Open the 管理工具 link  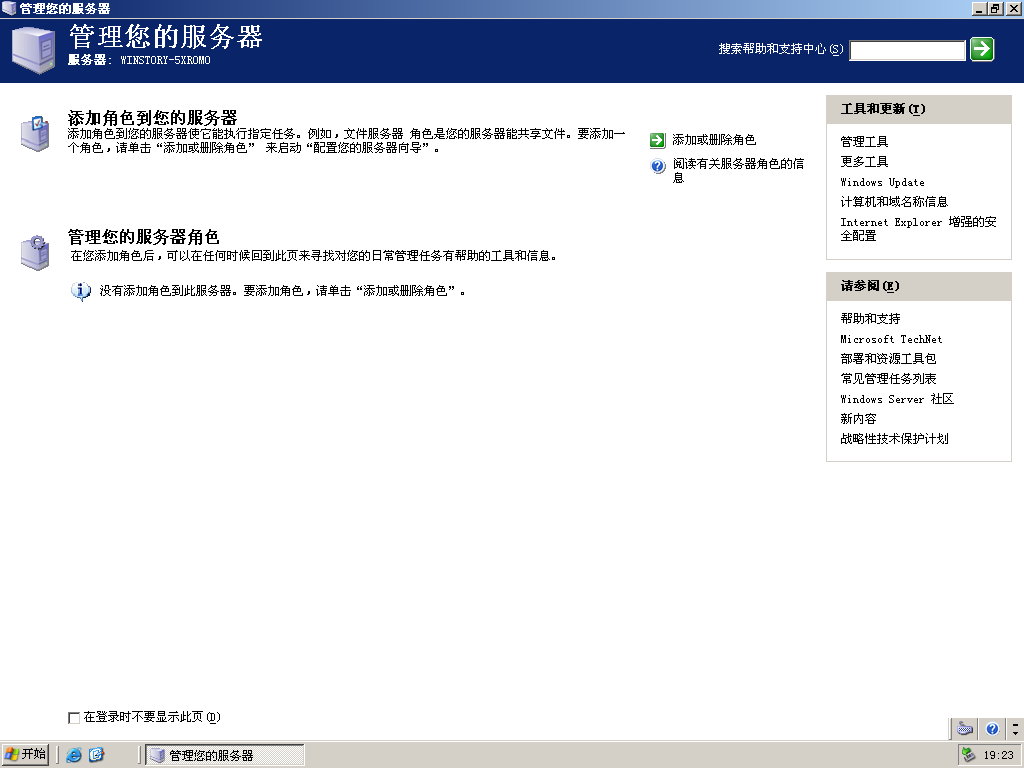coord(864,142)
